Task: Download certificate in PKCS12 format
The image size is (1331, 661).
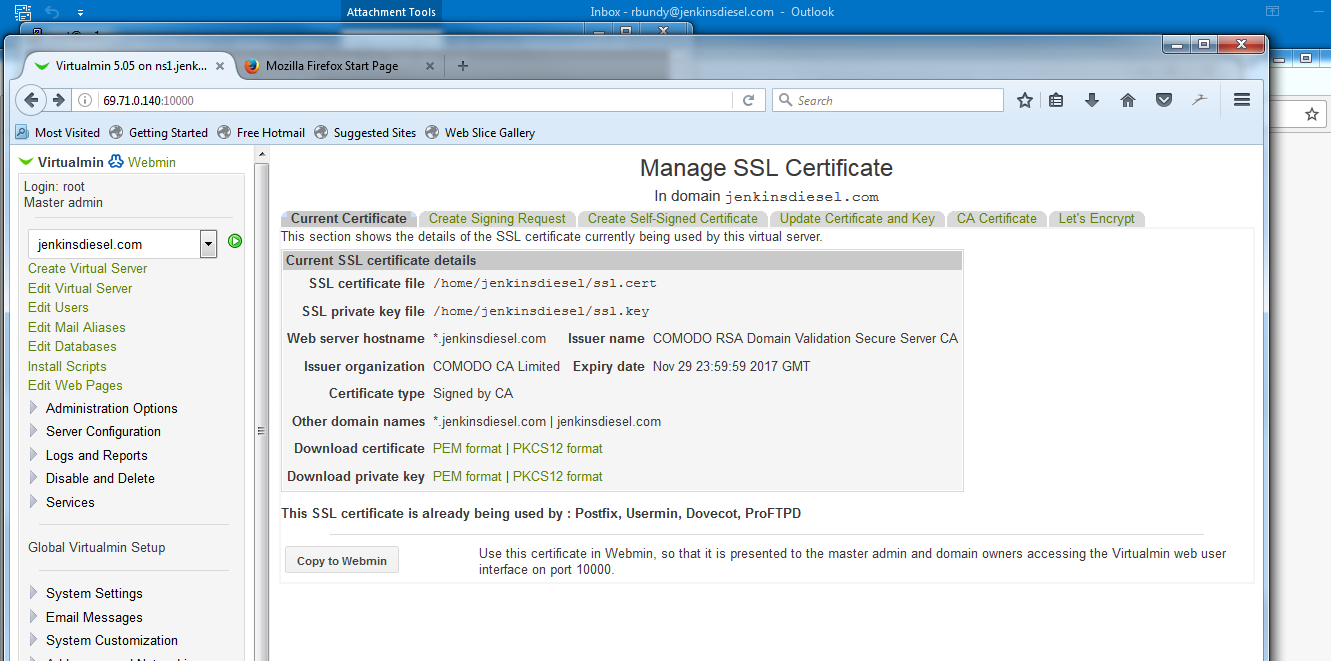Action: 558,448
